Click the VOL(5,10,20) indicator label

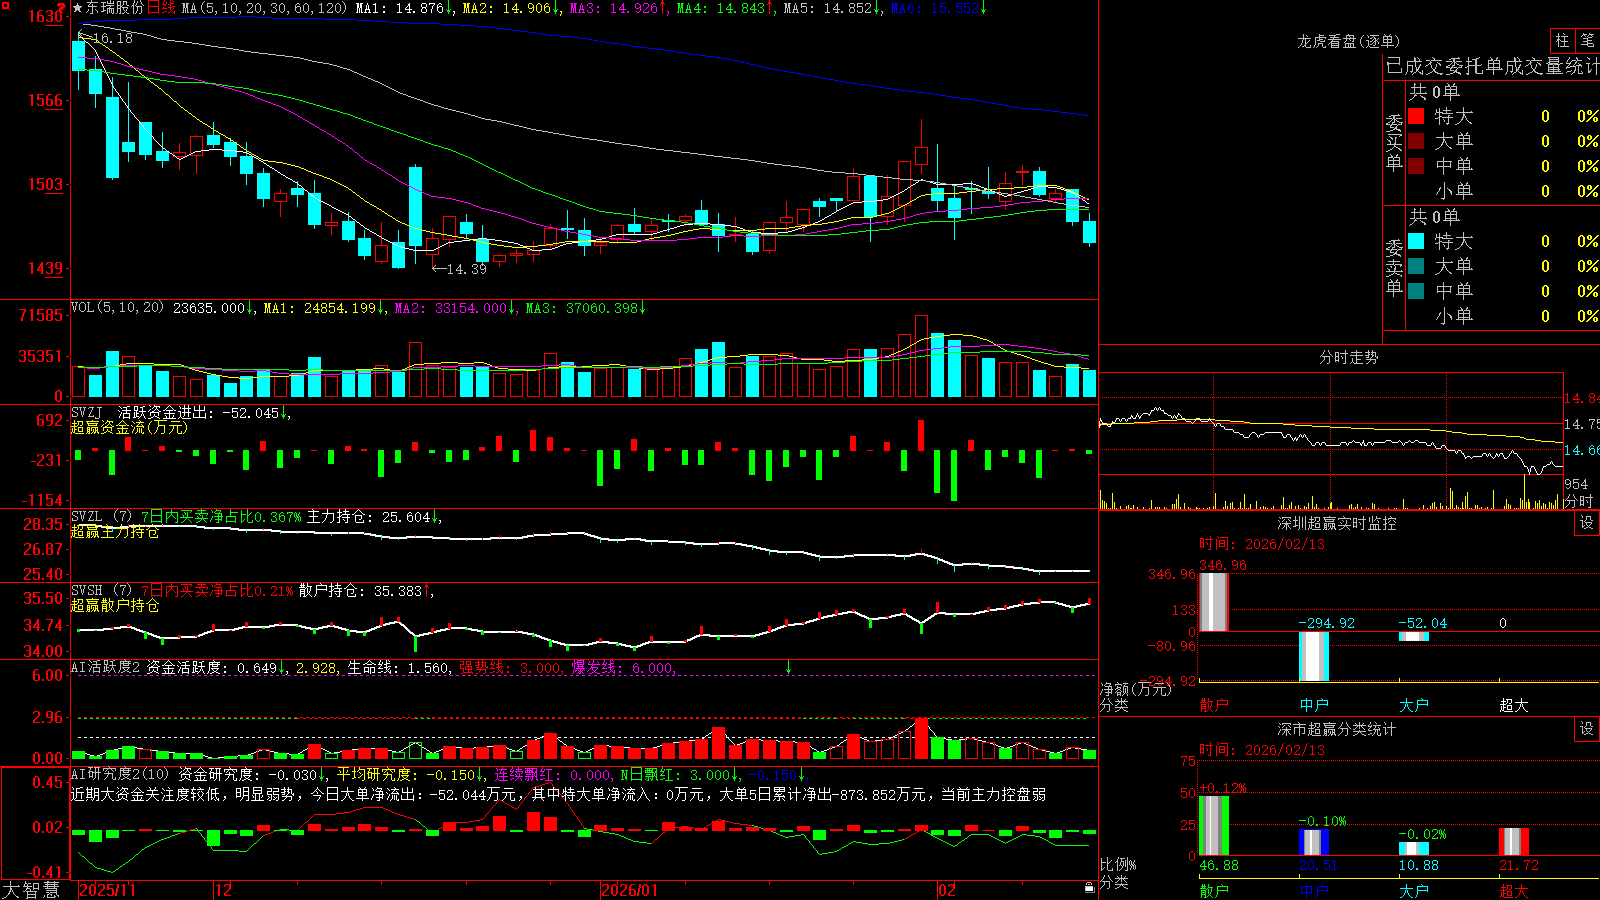point(117,308)
